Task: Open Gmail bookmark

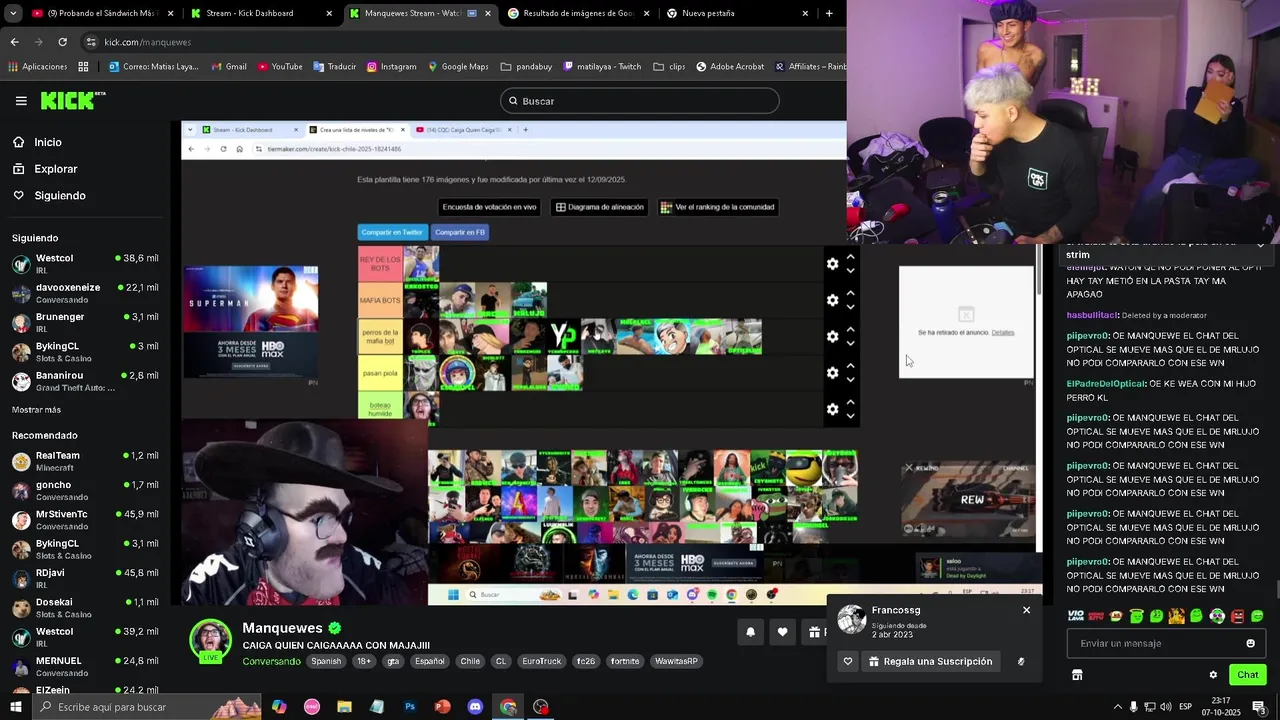Action: coord(228,67)
